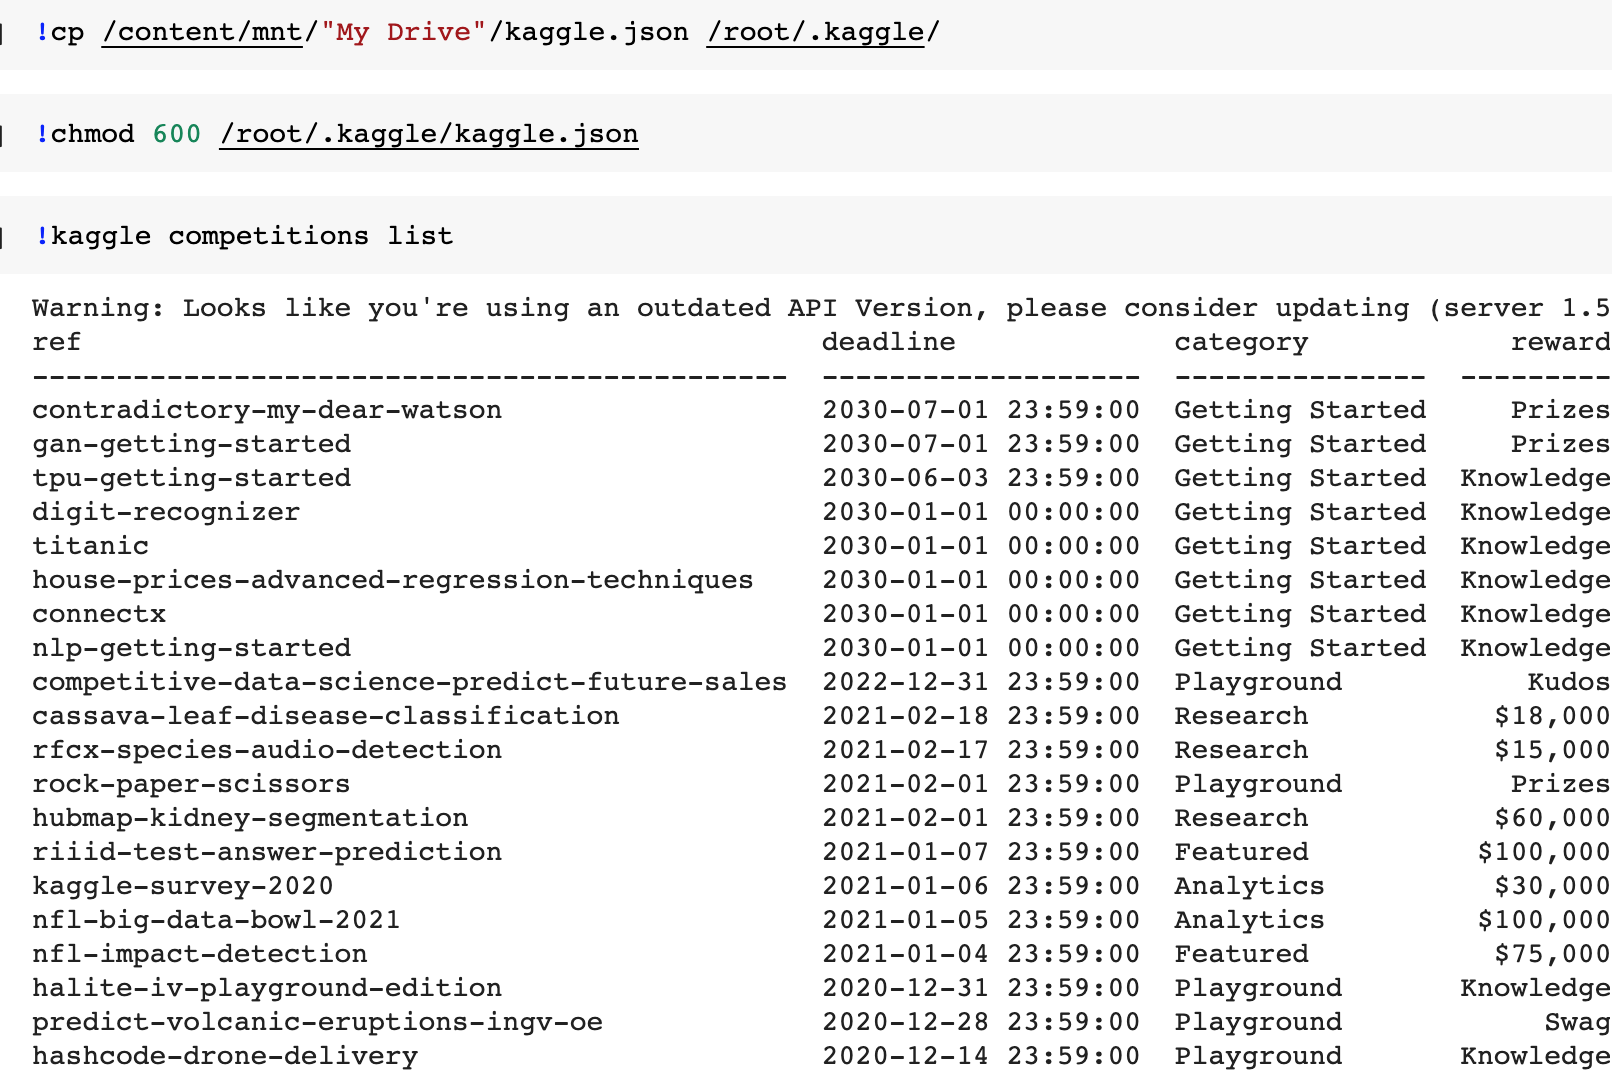The height and width of the screenshot is (1084, 1616).
Task: Click deadline 2021-01-04 23:59:00
Action: [x=981, y=954]
